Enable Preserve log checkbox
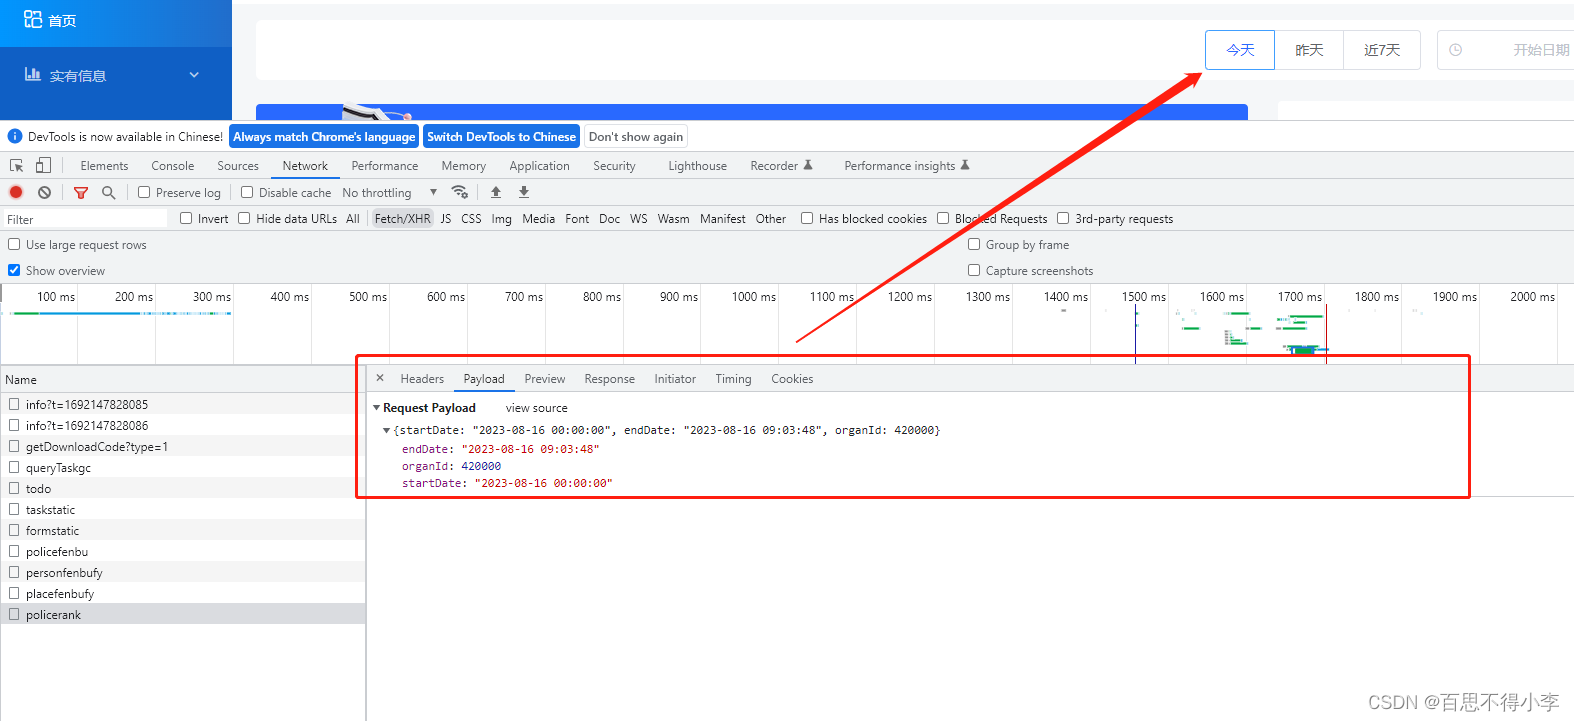The height and width of the screenshot is (721, 1574). 144,192
